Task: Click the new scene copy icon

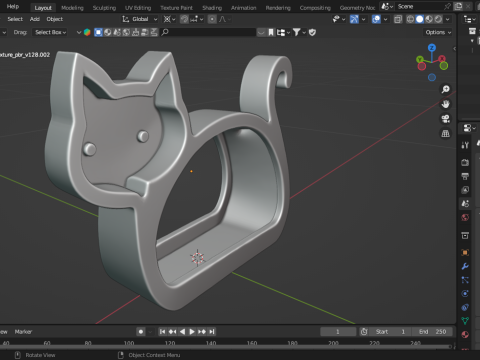Action: click(458, 6)
